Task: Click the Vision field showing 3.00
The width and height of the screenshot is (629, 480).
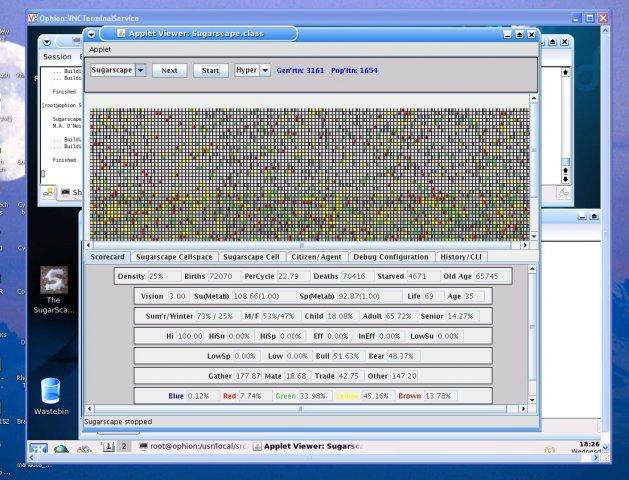Action: click(177, 296)
